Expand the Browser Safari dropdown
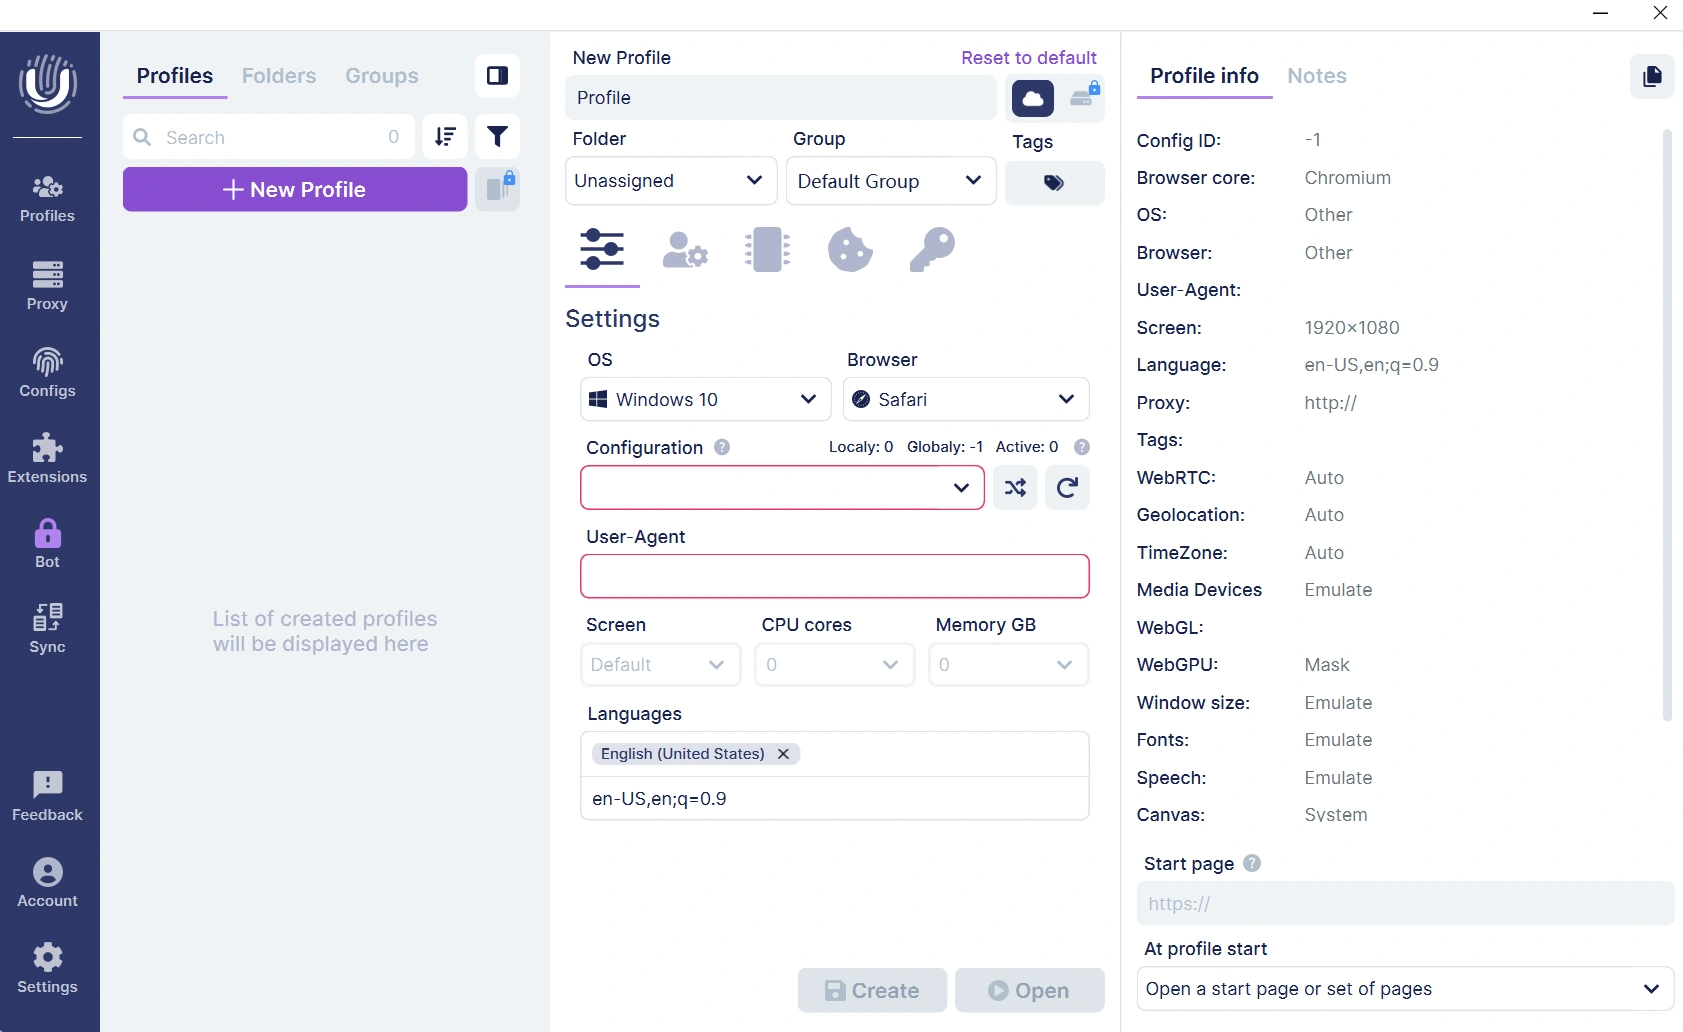1683x1032 pixels. point(966,400)
